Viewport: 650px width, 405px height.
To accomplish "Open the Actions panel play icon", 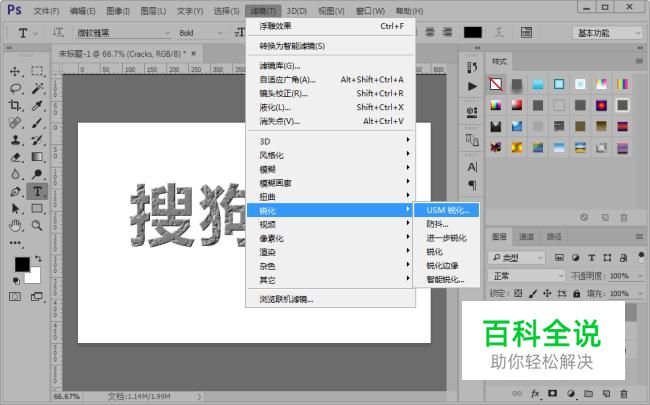I will coord(472,86).
